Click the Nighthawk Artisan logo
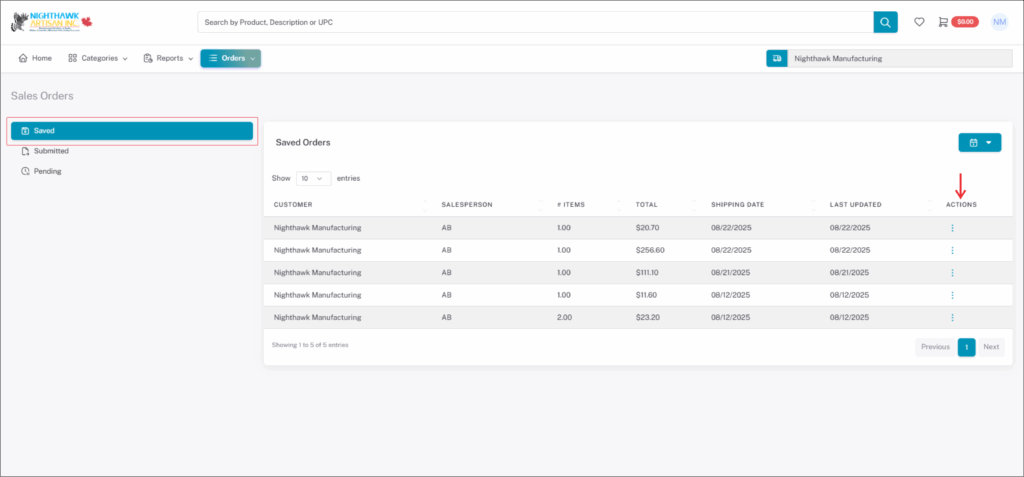Viewport: 1024px width, 477px height. [x=52, y=21]
